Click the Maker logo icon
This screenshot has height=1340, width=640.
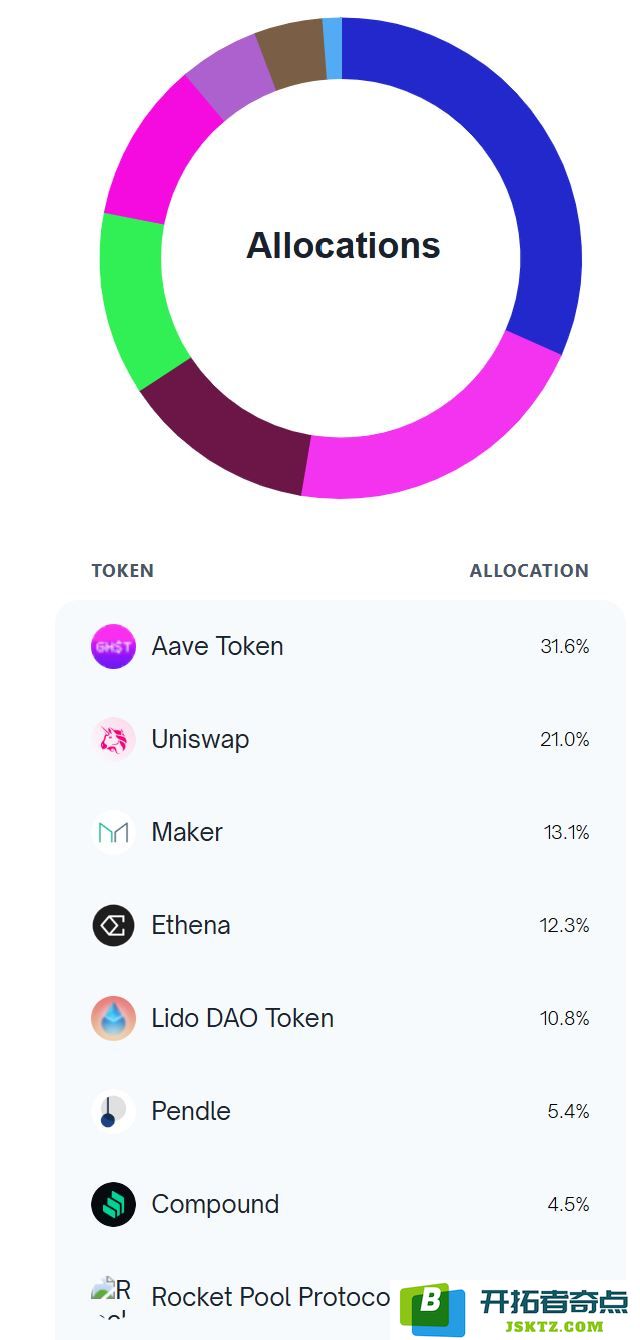pos(113,832)
